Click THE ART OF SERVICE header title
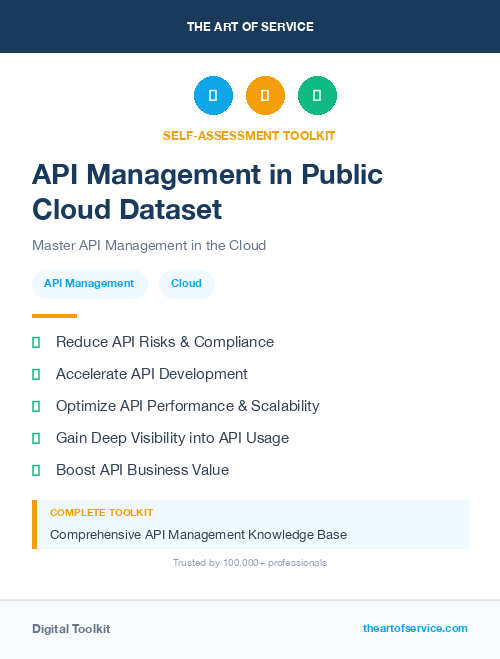Image resolution: width=500 pixels, height=659 pixels. click(x=250, y=27)
